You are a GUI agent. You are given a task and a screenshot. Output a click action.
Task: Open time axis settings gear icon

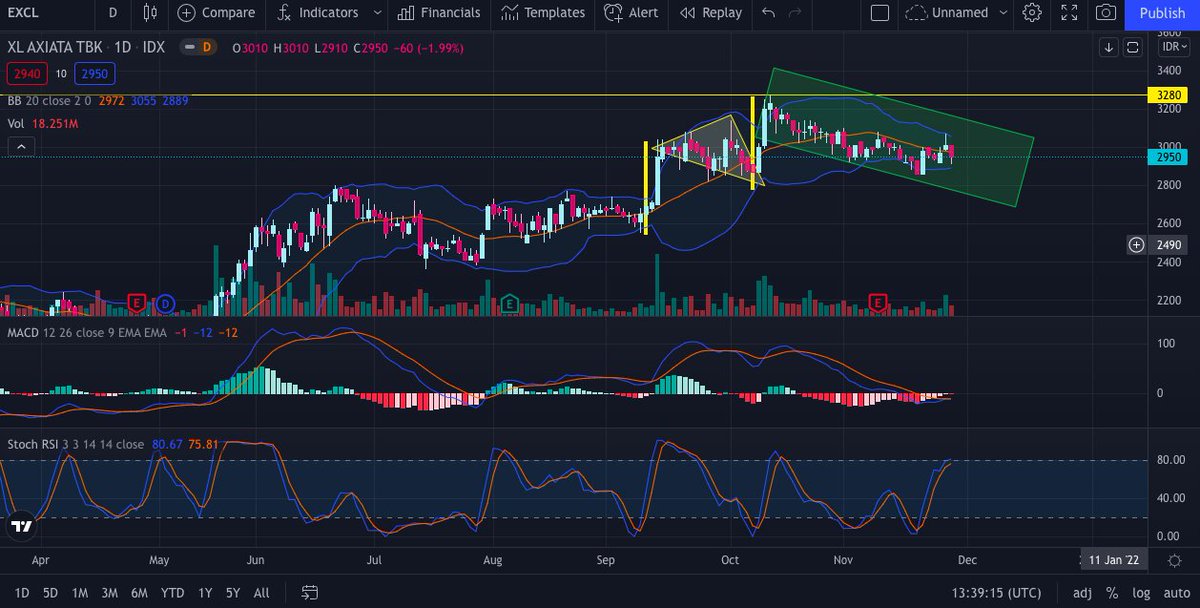click(1174, 560)
